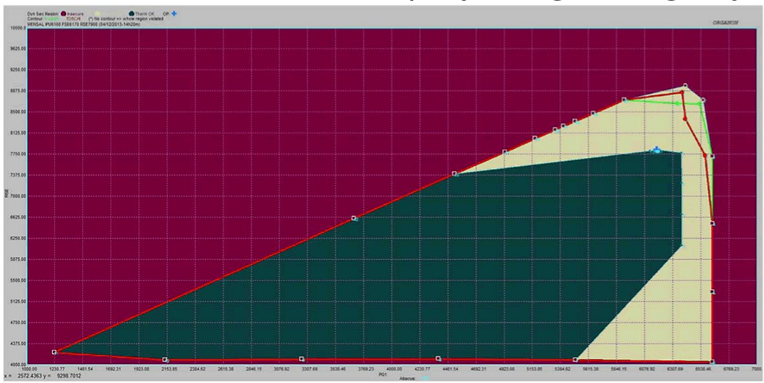Select bottom boundary point near PG1 3307.69
This screenshot has width=764, height=383.
coord(302,359)
